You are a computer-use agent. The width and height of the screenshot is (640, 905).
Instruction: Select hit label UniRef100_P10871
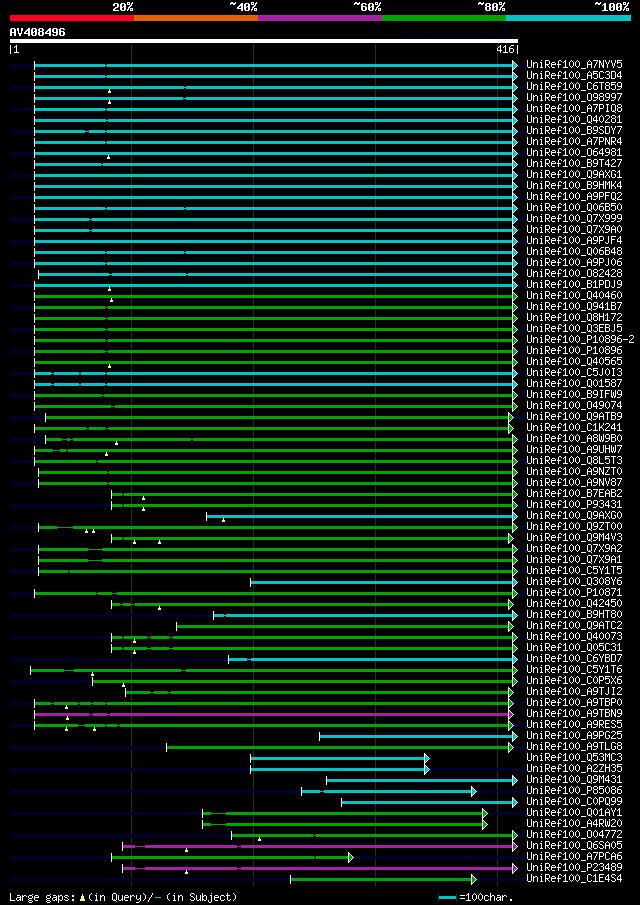[x=574, y=593]
